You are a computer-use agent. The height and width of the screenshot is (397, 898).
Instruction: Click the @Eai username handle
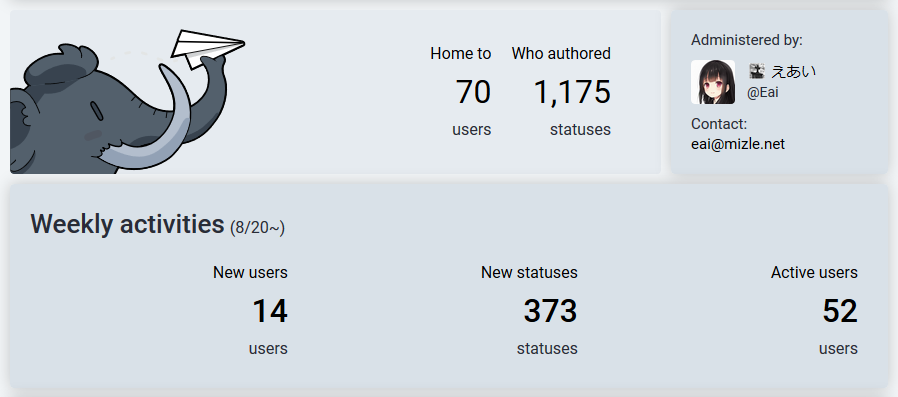pos(763,93)
